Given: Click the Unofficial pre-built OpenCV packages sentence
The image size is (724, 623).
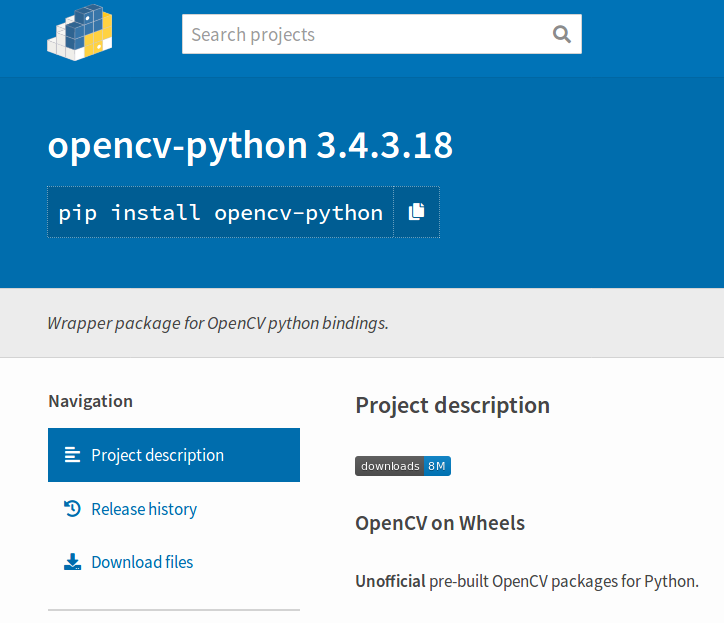Looking at the screenshot, I should point(527,581).
